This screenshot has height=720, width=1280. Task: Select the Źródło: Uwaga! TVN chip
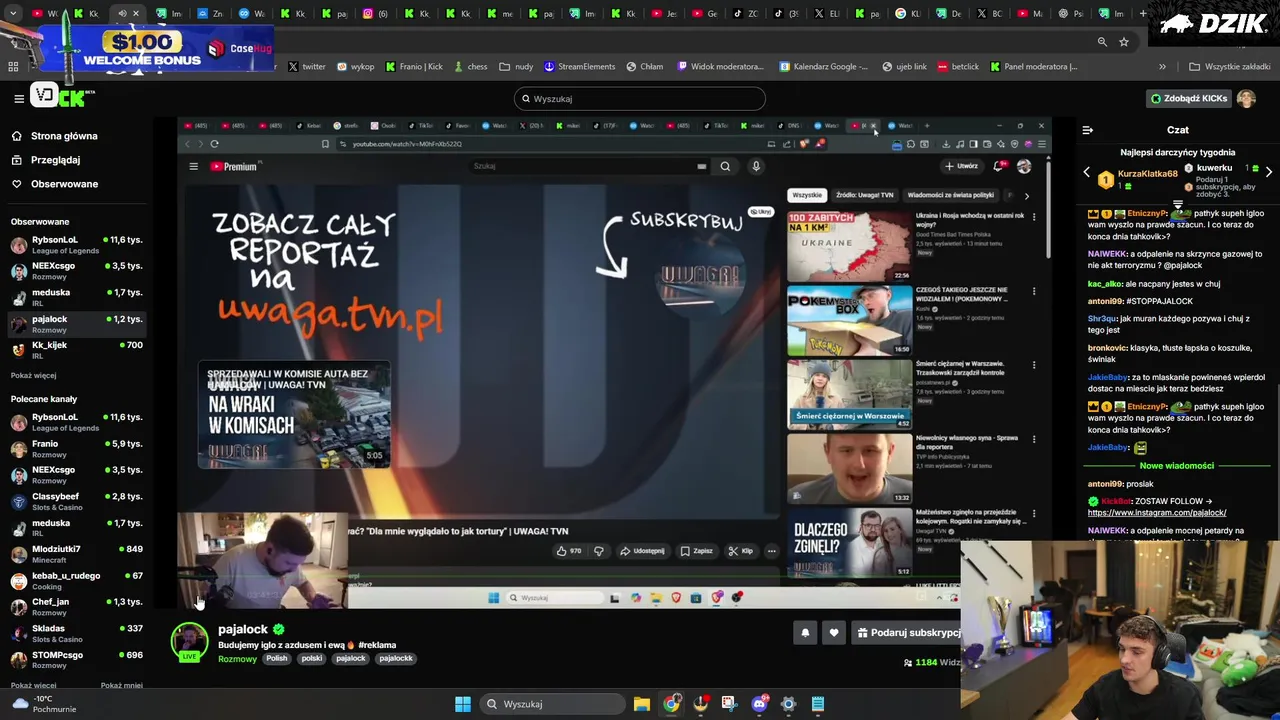click(x=864, y=195)
